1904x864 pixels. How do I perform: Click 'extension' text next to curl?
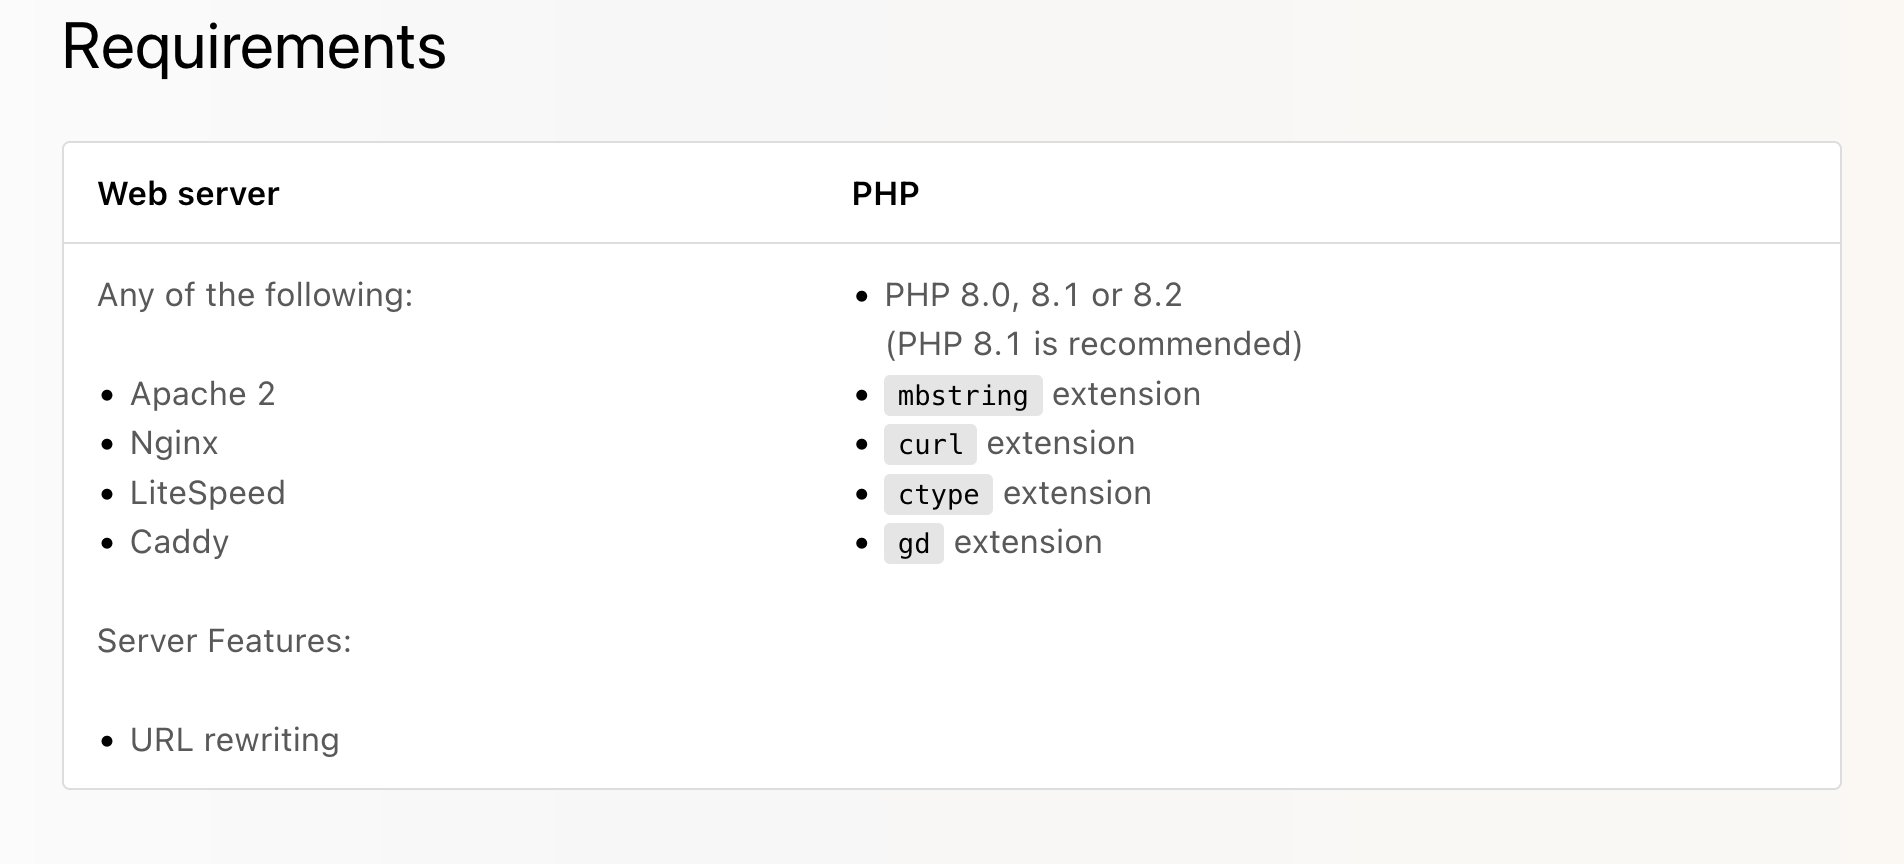1061,443
